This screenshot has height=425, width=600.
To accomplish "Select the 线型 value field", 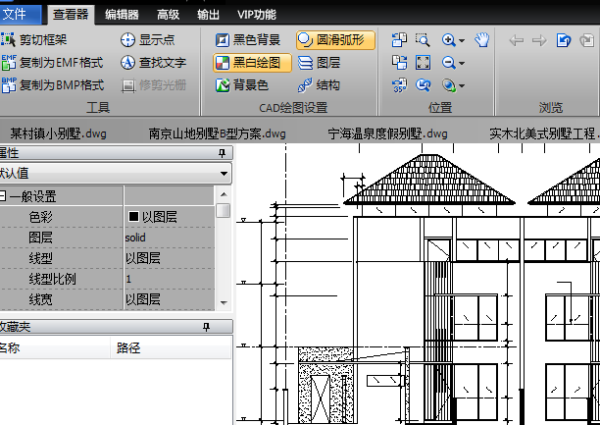I will tap(170, 258).
